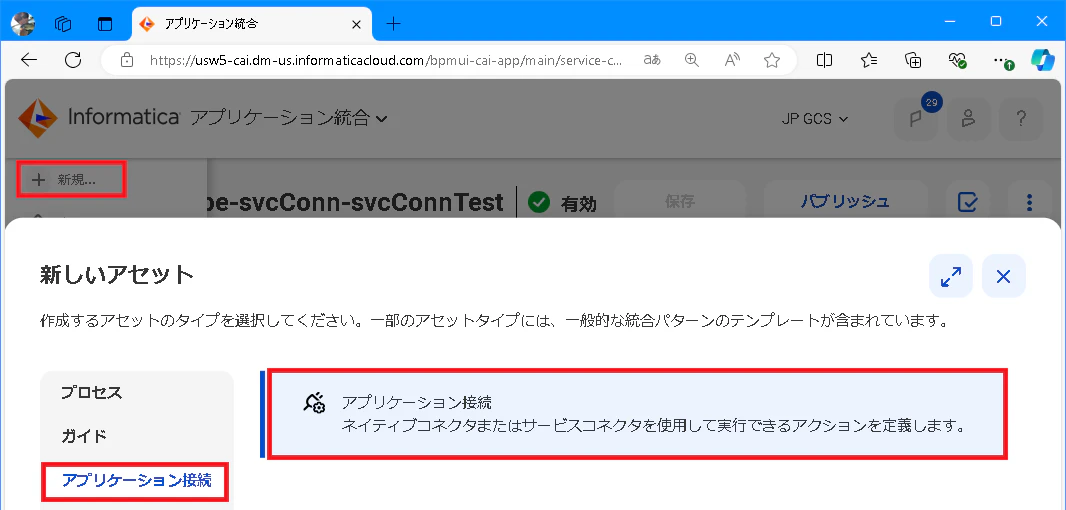Open the browser zoom icon

point(691,60)
